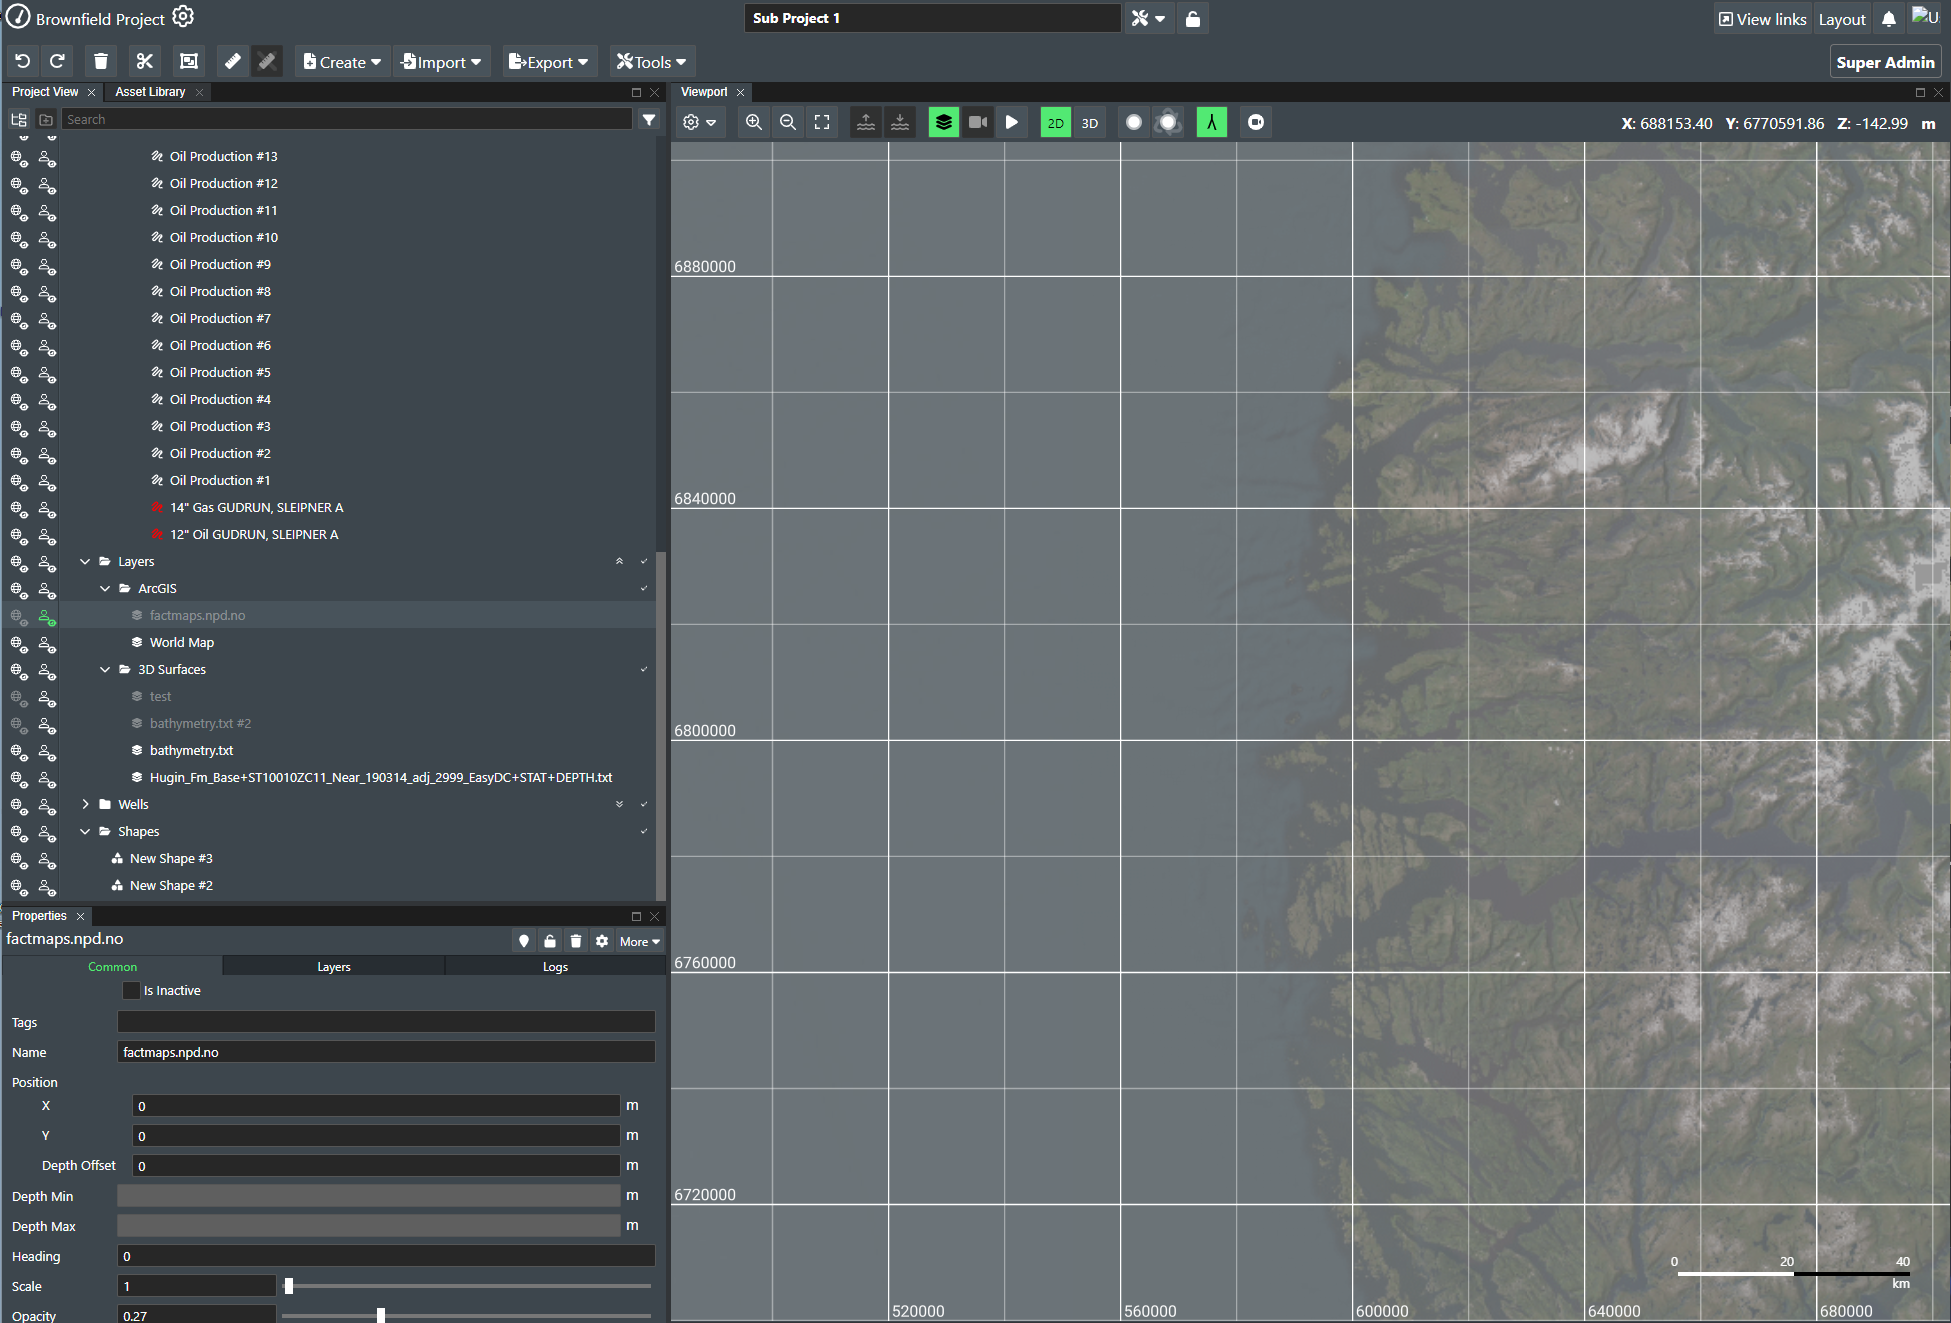This screenshot has width=1951, height=1323.
Task: Click the lock icon in Properties header
Action: point(550,941)
